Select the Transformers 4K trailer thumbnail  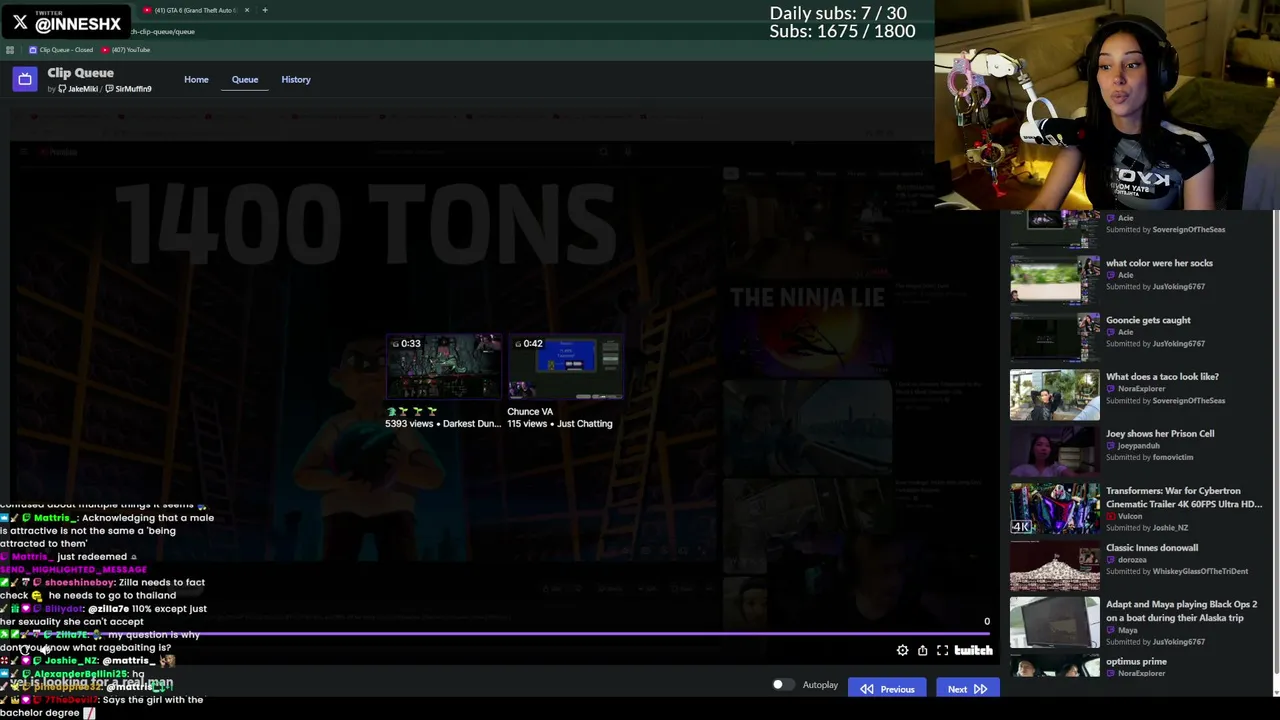[x=1055, y=508]
